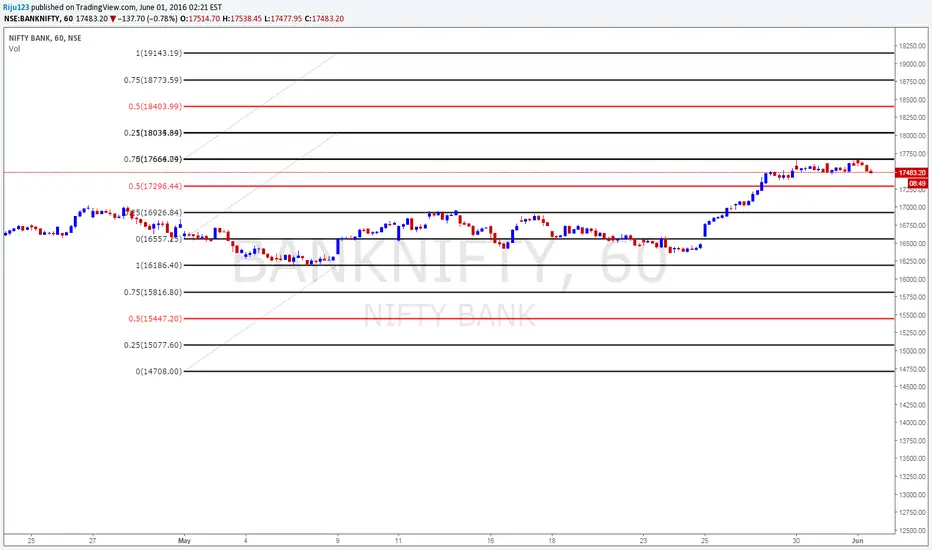Select the red 0.5(17296.44) level label

[x=155, y=186]
